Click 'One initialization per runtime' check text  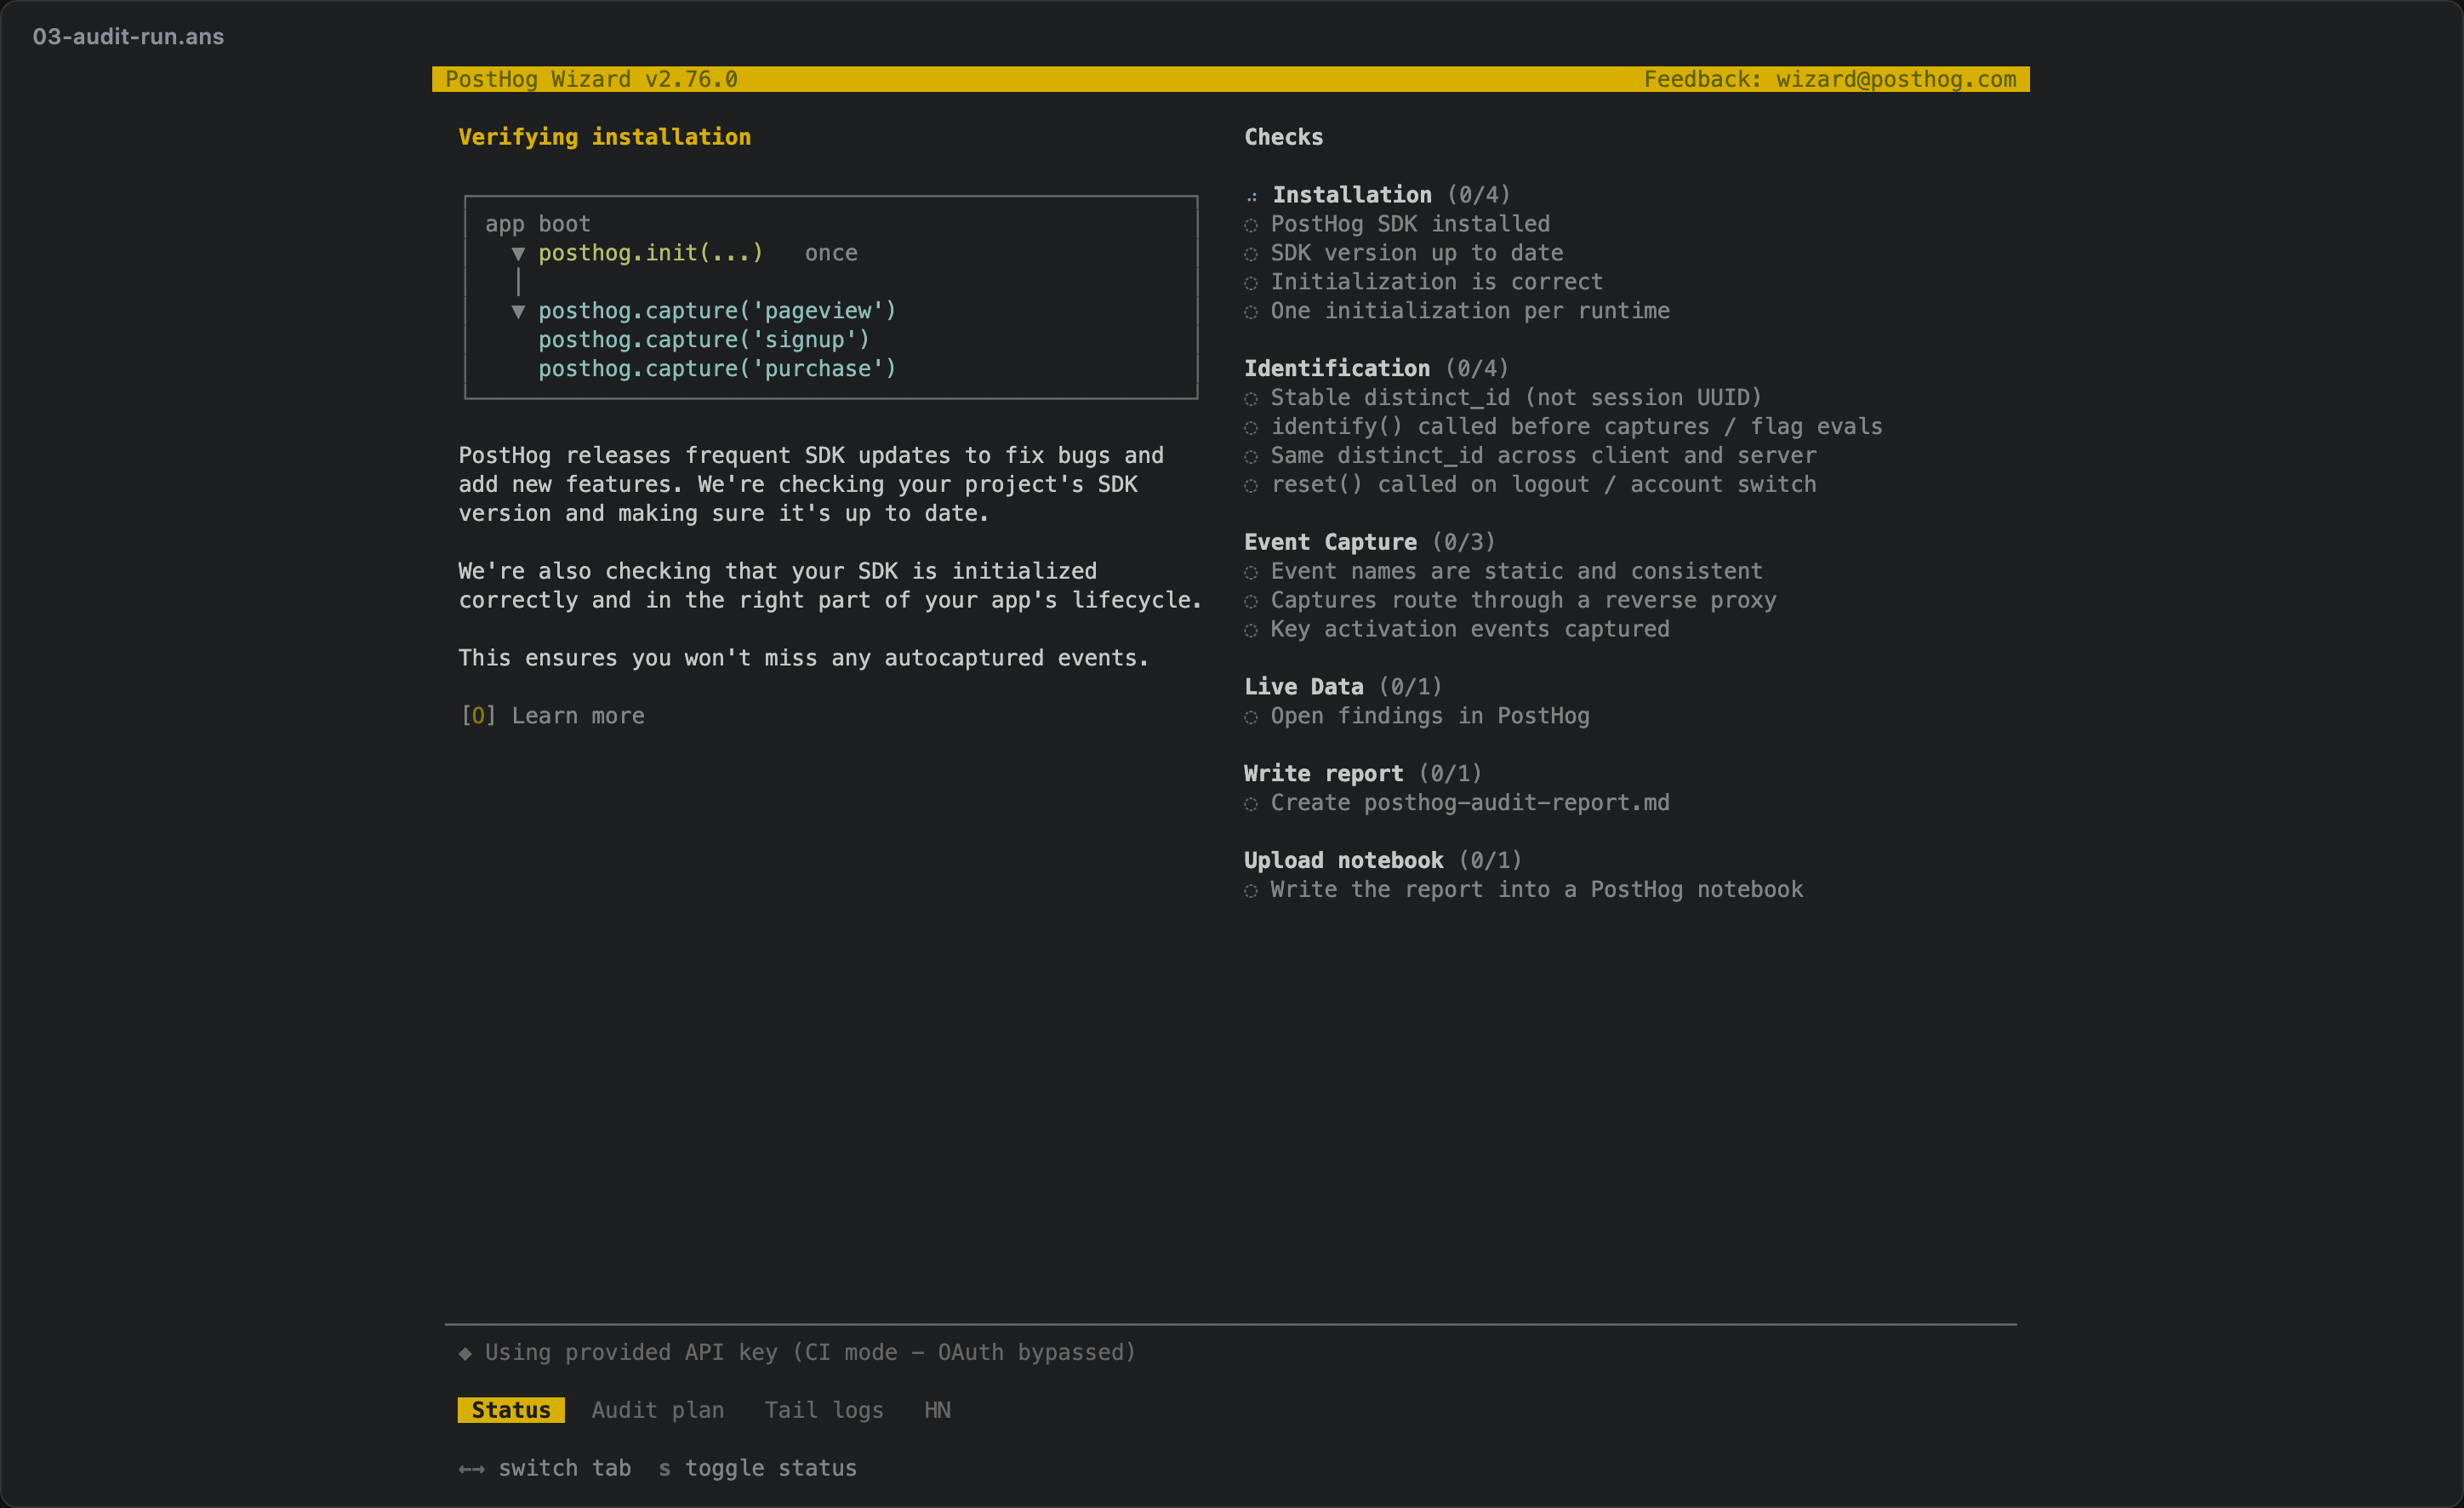(x=1470, y=311)
